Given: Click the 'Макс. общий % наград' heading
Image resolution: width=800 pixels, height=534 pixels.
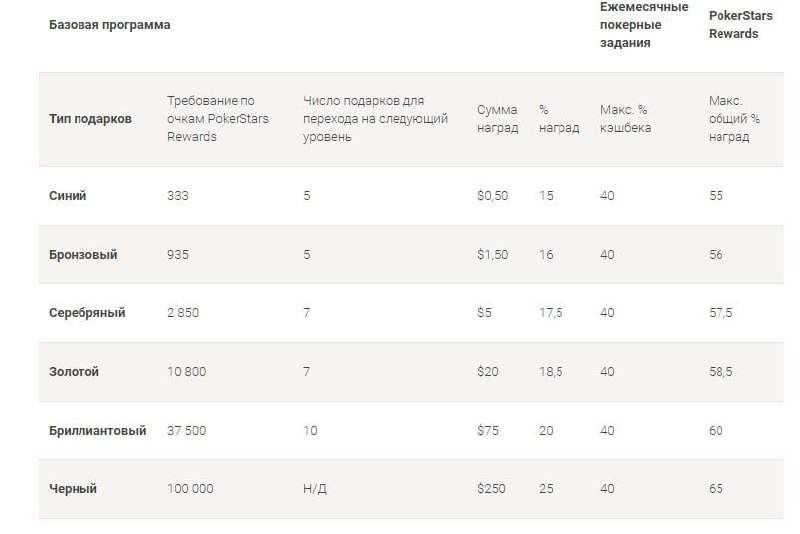Looking at the screenshot, I should click(x=734, y=118).
